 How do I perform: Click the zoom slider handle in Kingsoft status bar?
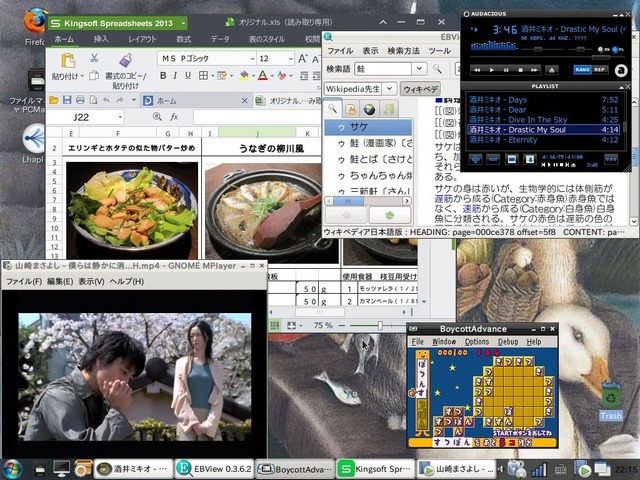380,325
